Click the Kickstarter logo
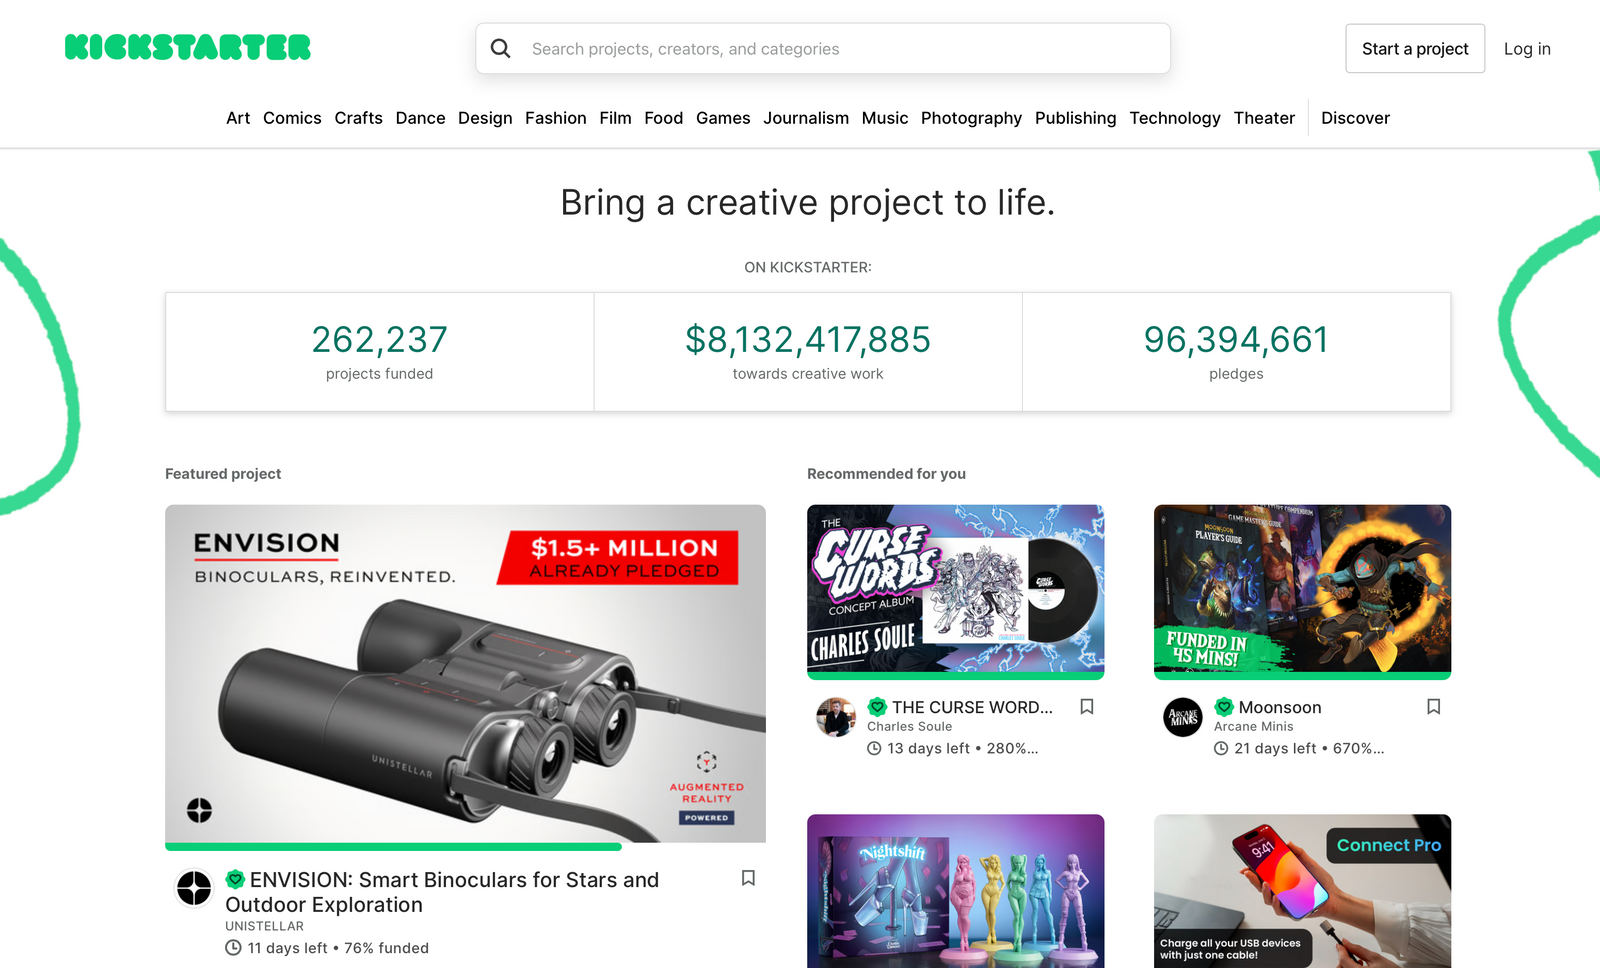 coord(187,47)
